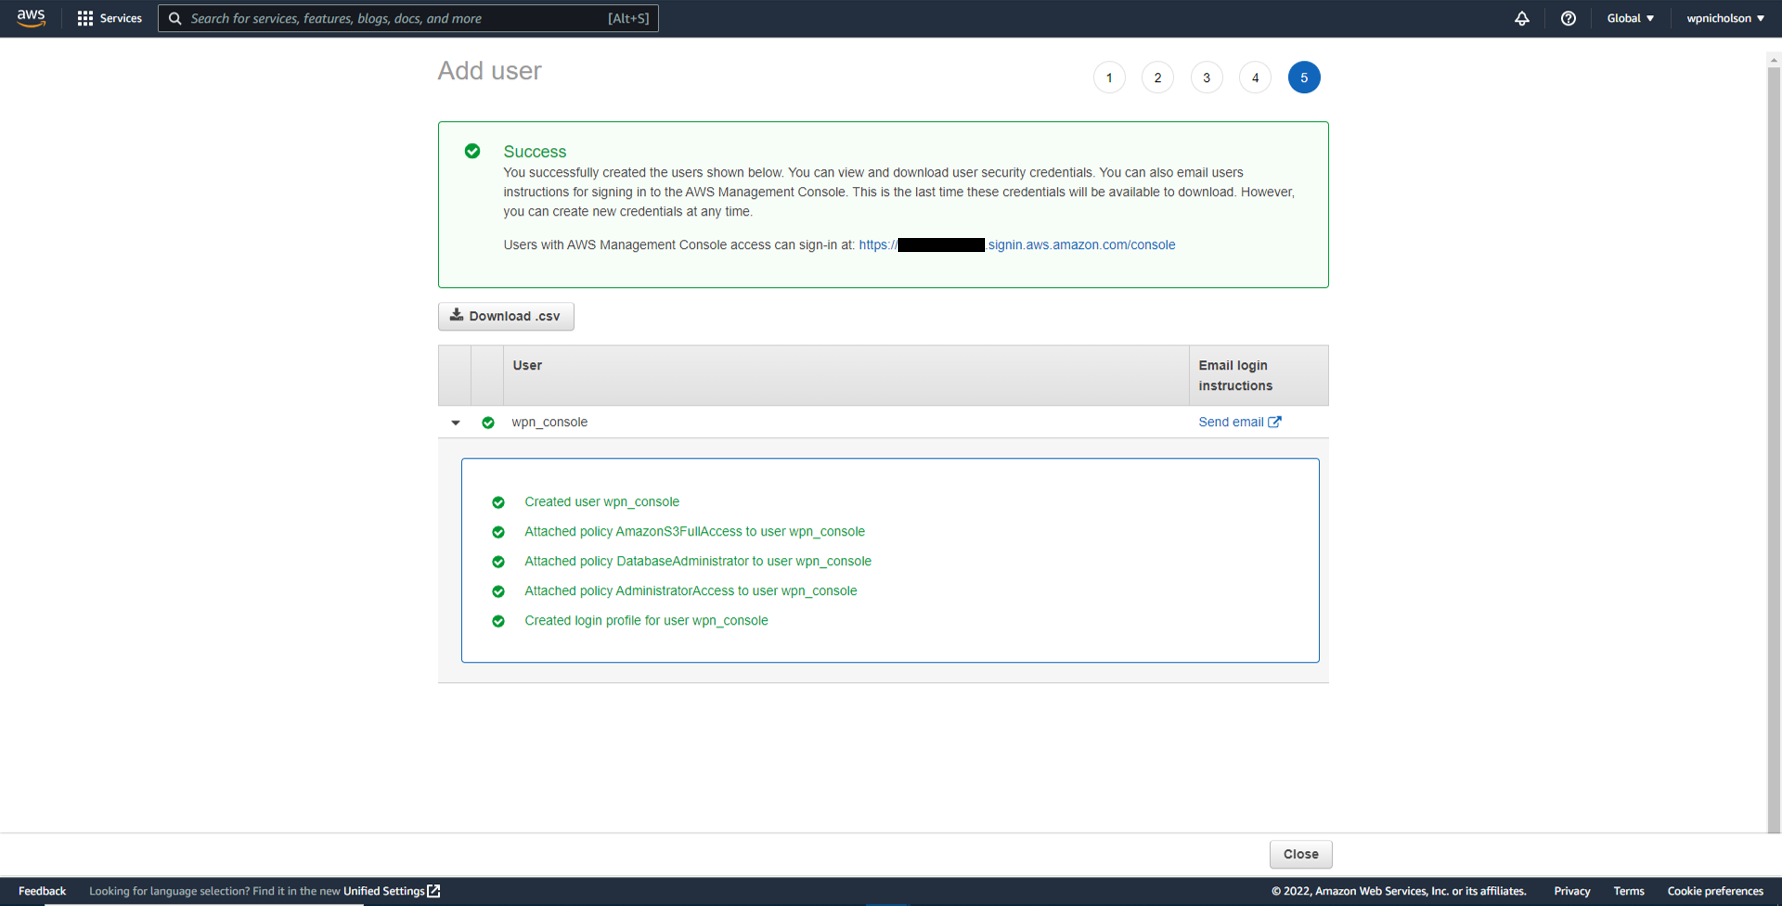
Task: Click the Success banner checkmark icon
Action: coord(472,151)
